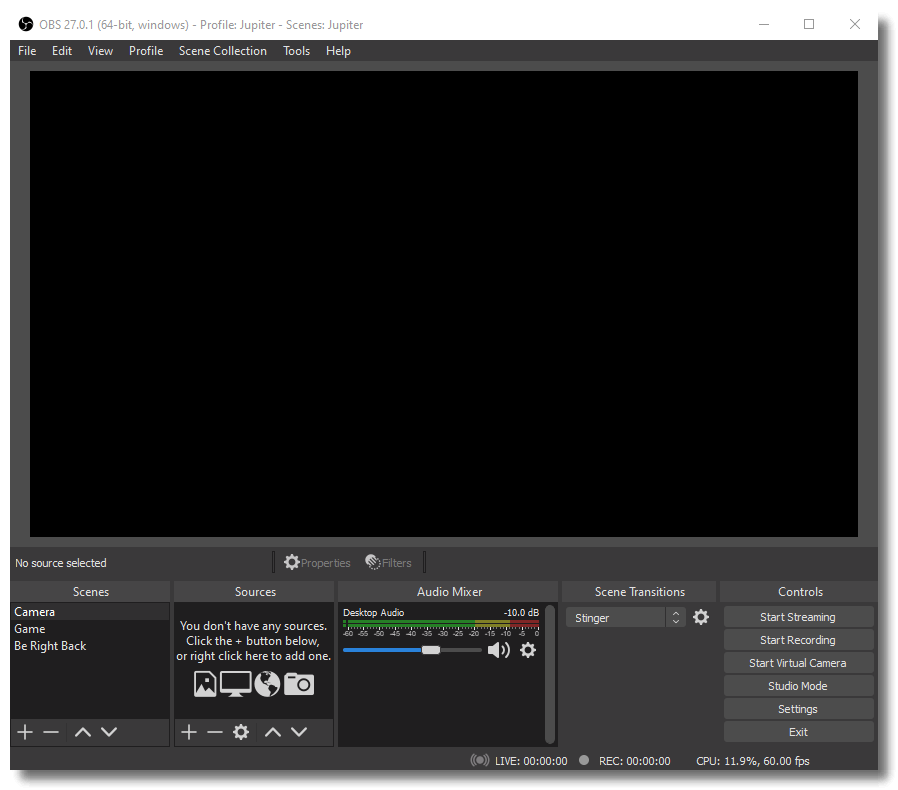The image size is (898, 790).
Task: Click the Sources panel header
Action: (x=255, y=592)
